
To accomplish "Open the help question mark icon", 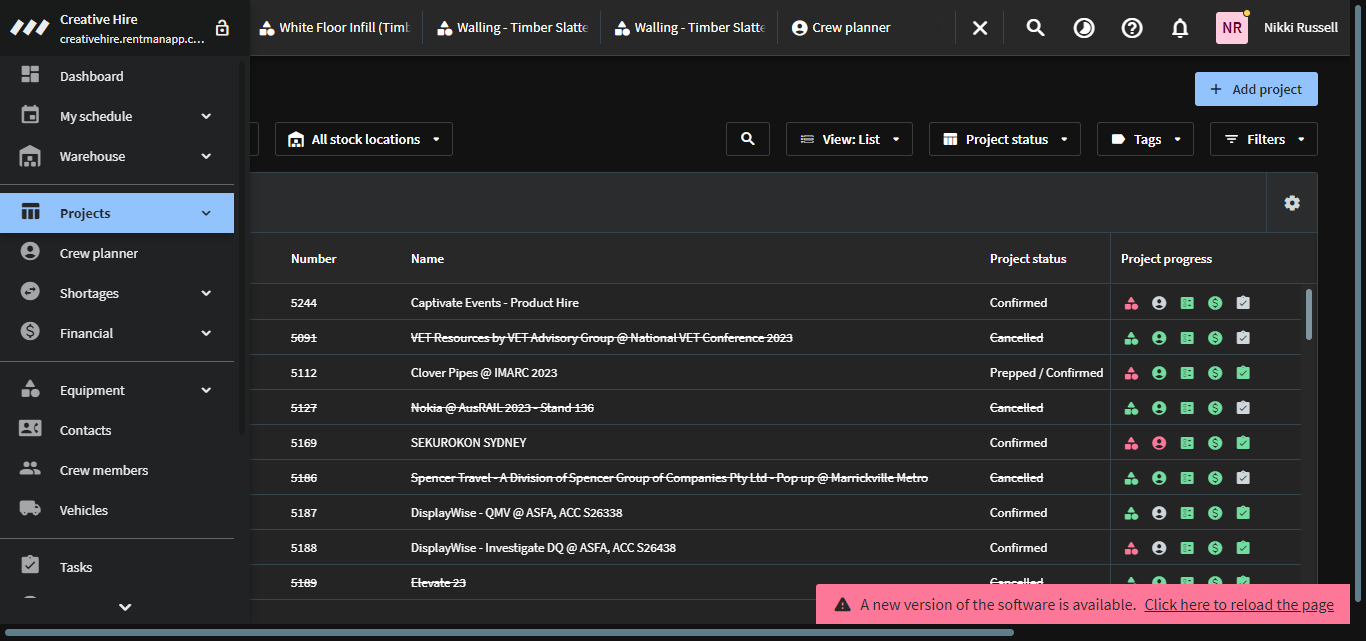I will [1132, 28].
